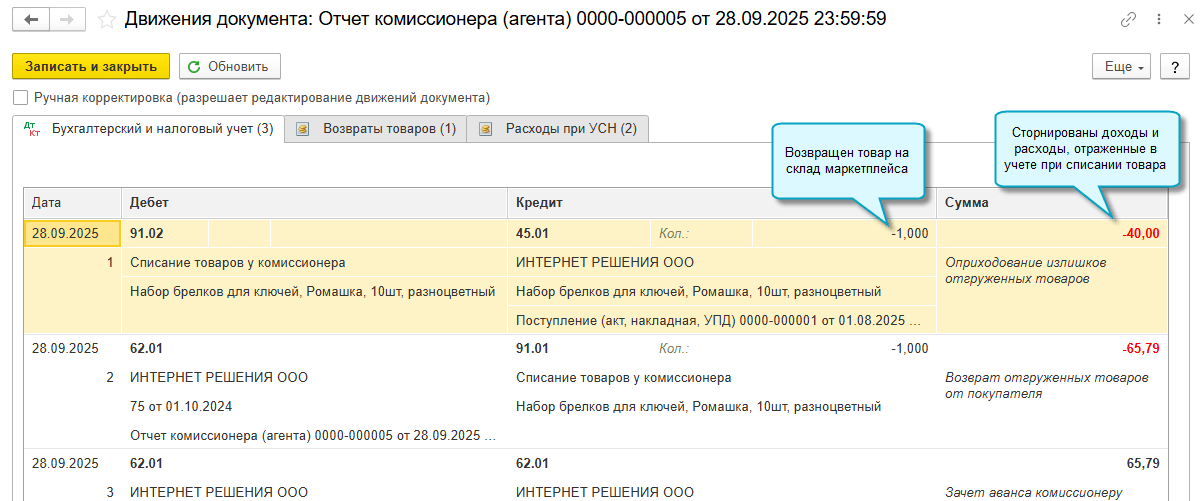Click the register icon on Возвраты товаров tab
The image size is (1204, 501).
pyautogui.click(x=303, y=129)
